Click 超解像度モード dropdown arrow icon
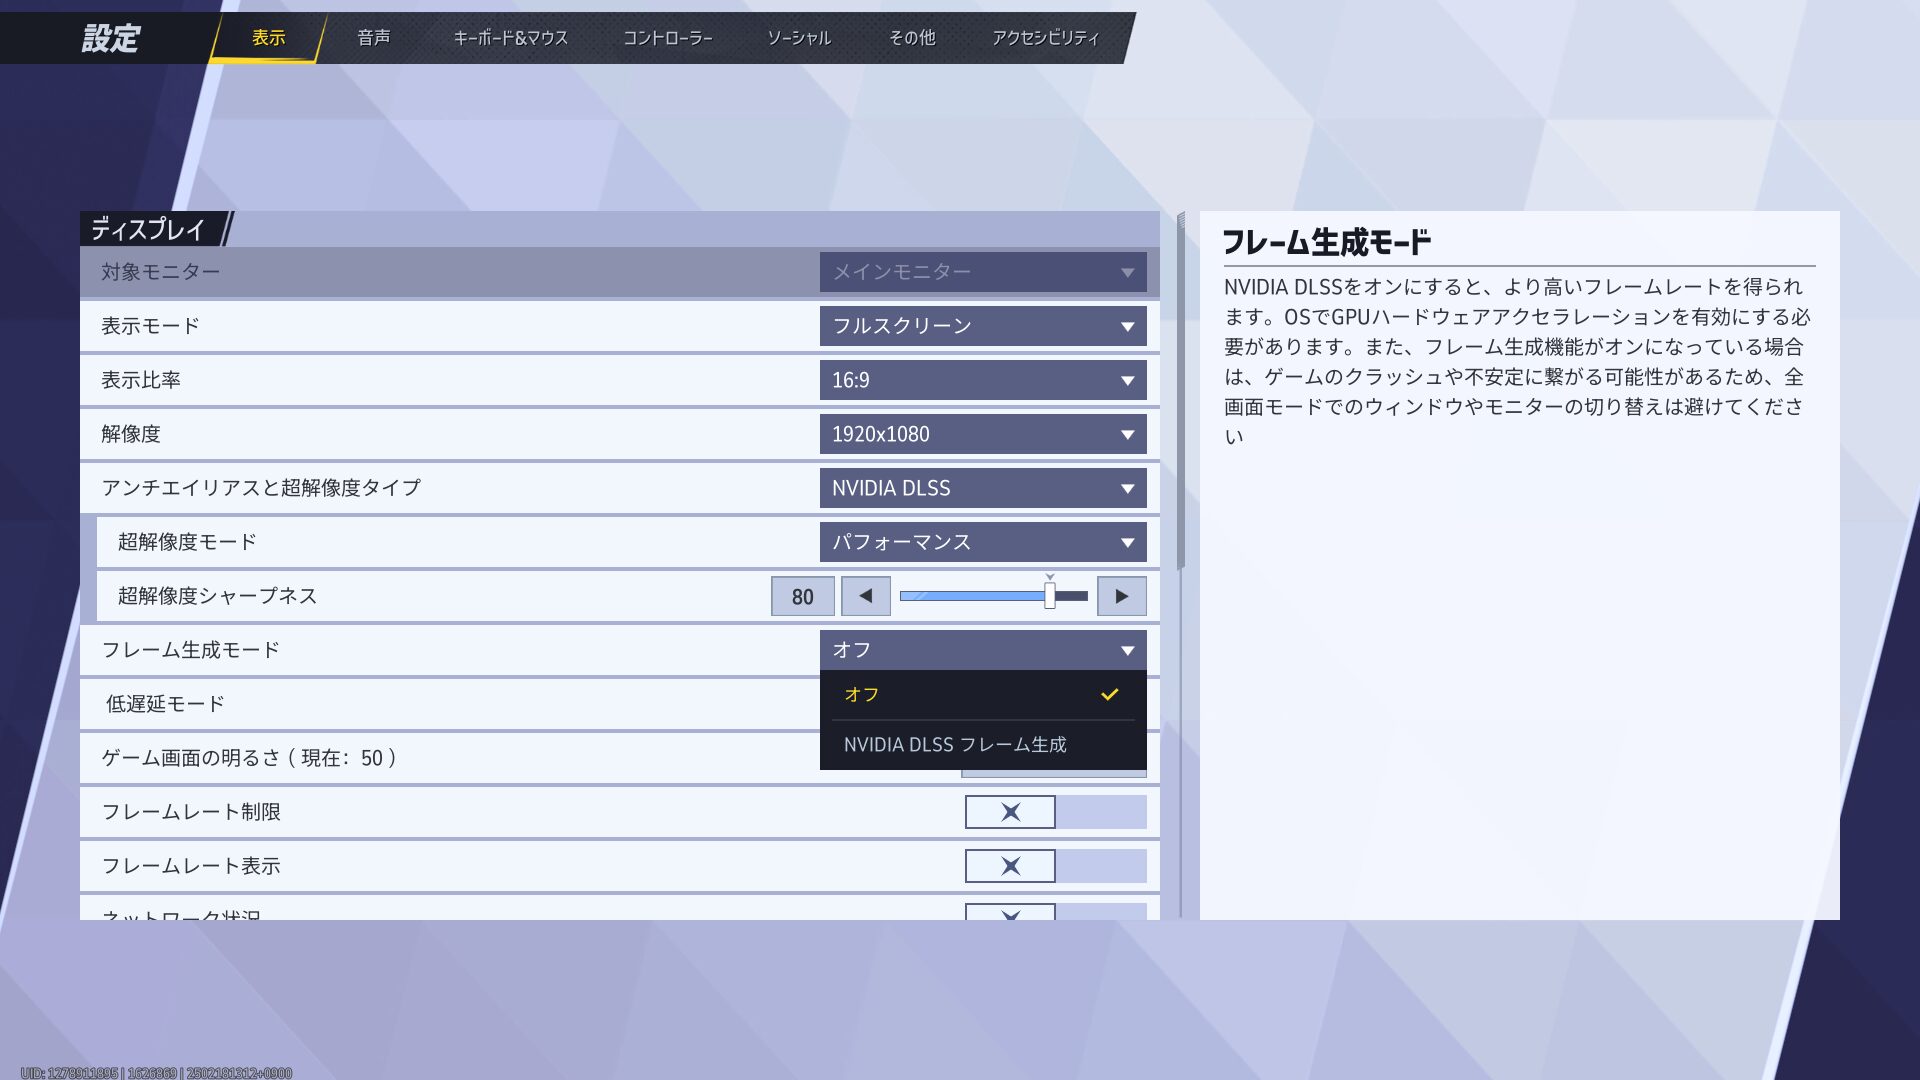 1127,543
